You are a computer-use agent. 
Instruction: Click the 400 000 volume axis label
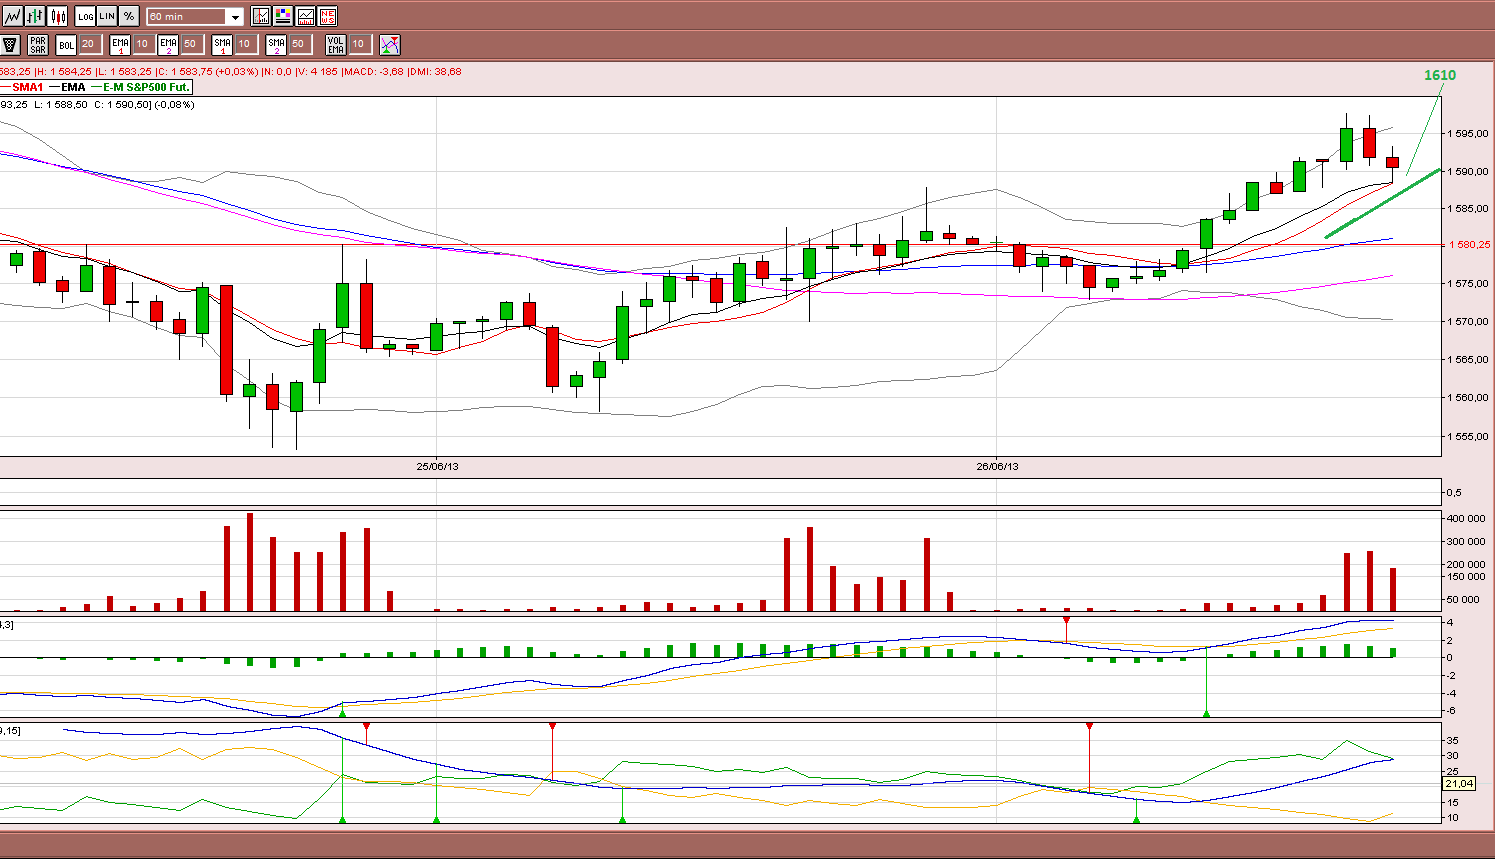pyautogui.click(x=1465, y=518)
